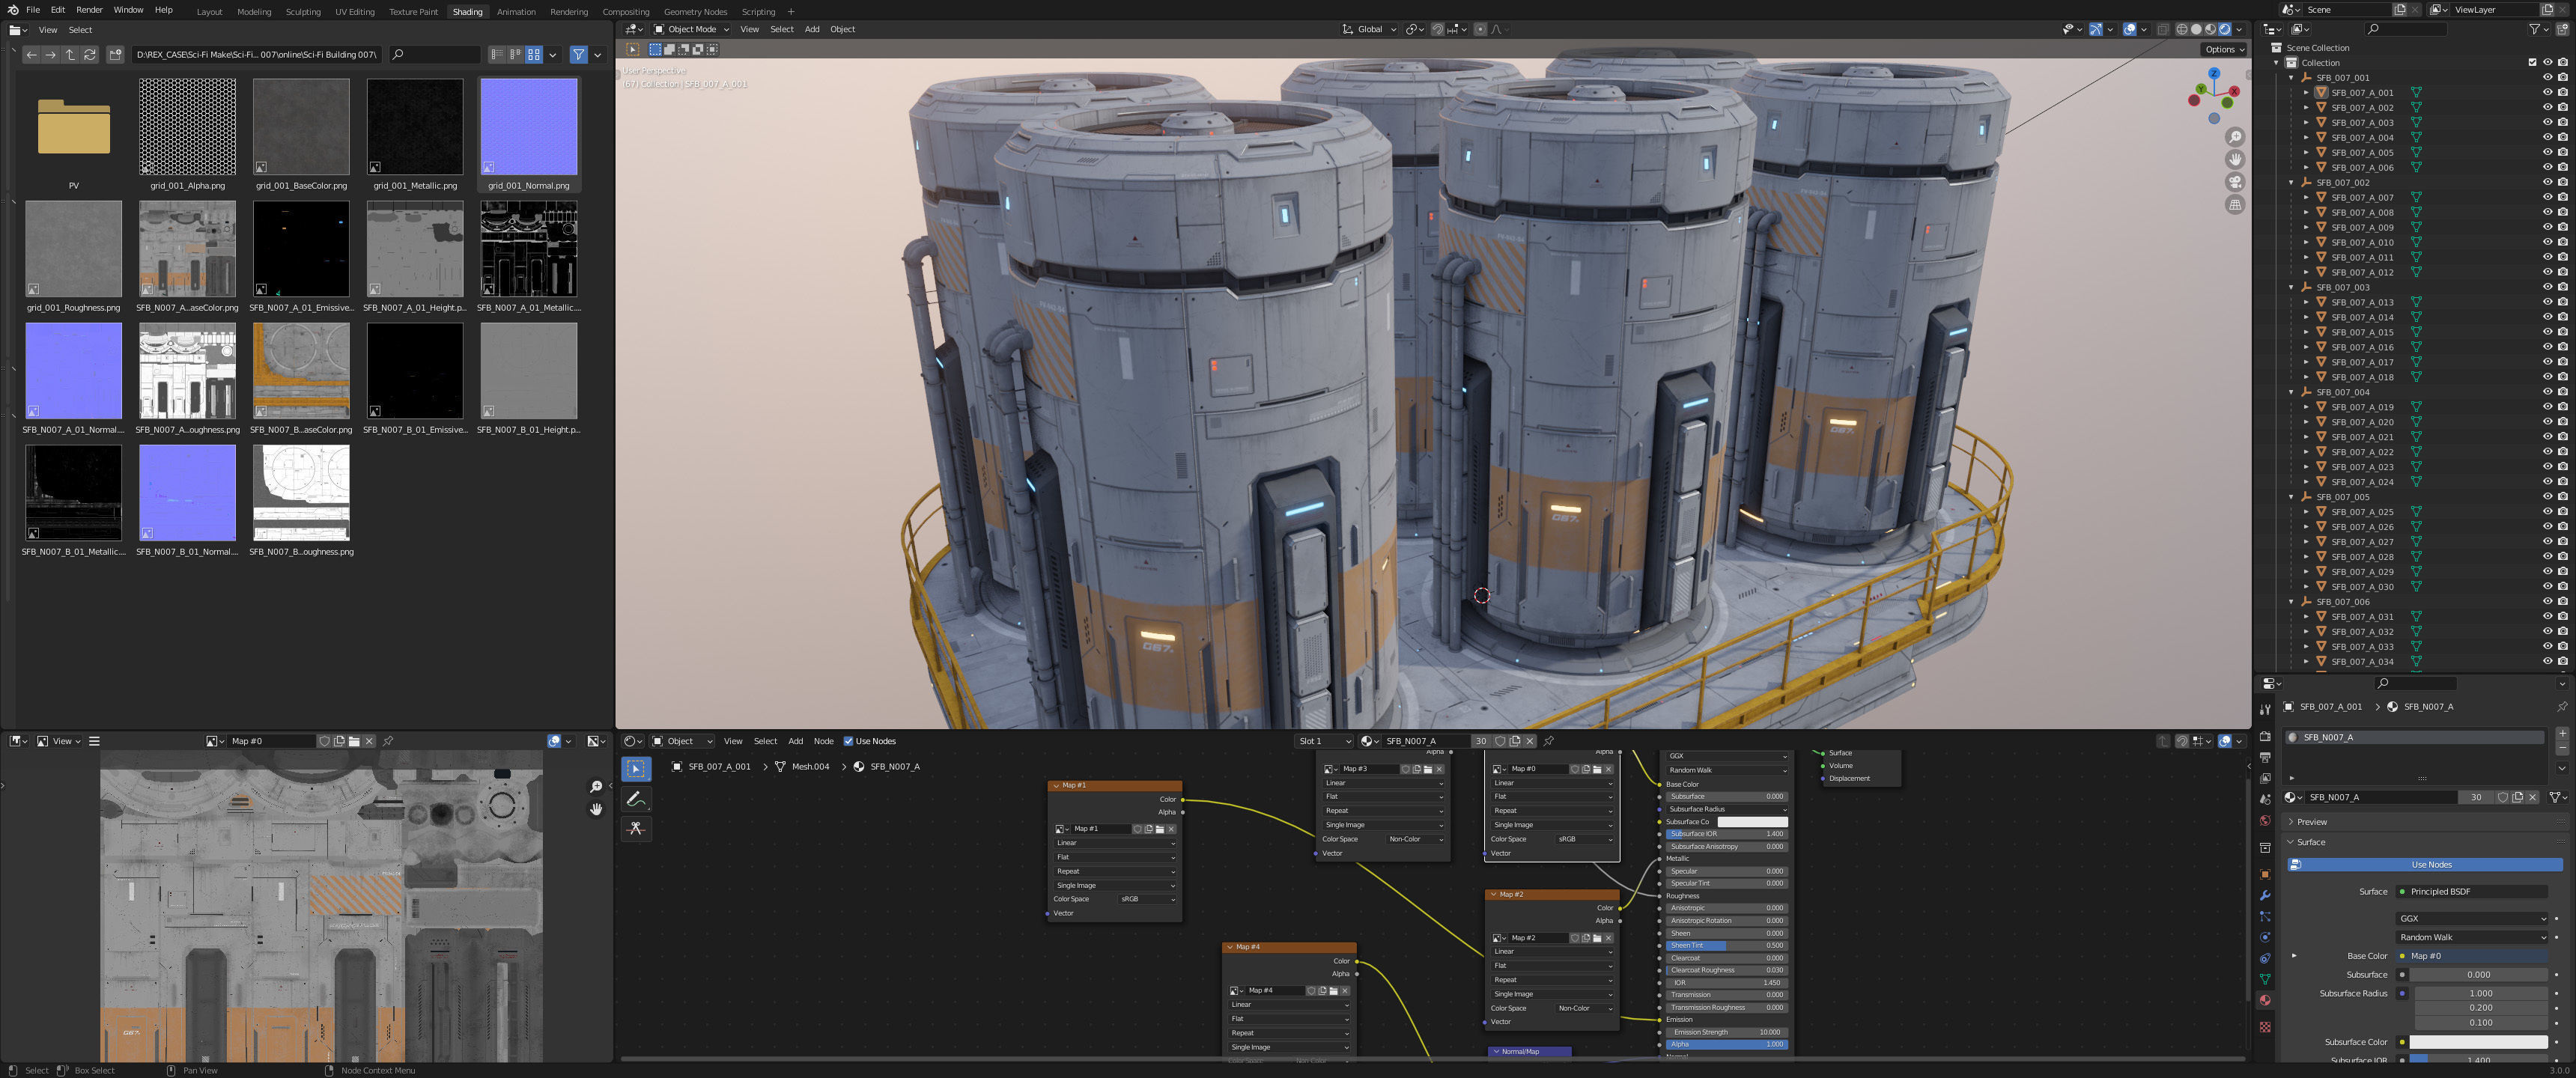Select Links Cut tool in node editor
Screen dimensions: 2576x1078
pyautogui.click(x=636, y=828)
